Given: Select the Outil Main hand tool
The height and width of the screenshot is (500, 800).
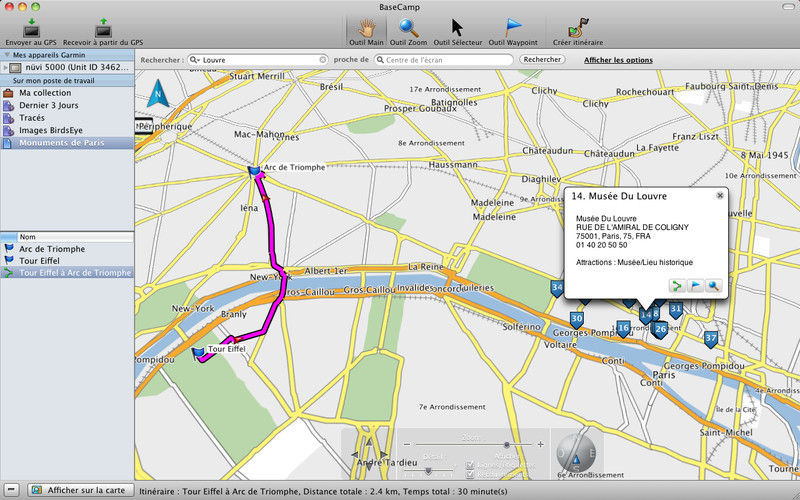Looking at the screenshot, I should [366, 27].
